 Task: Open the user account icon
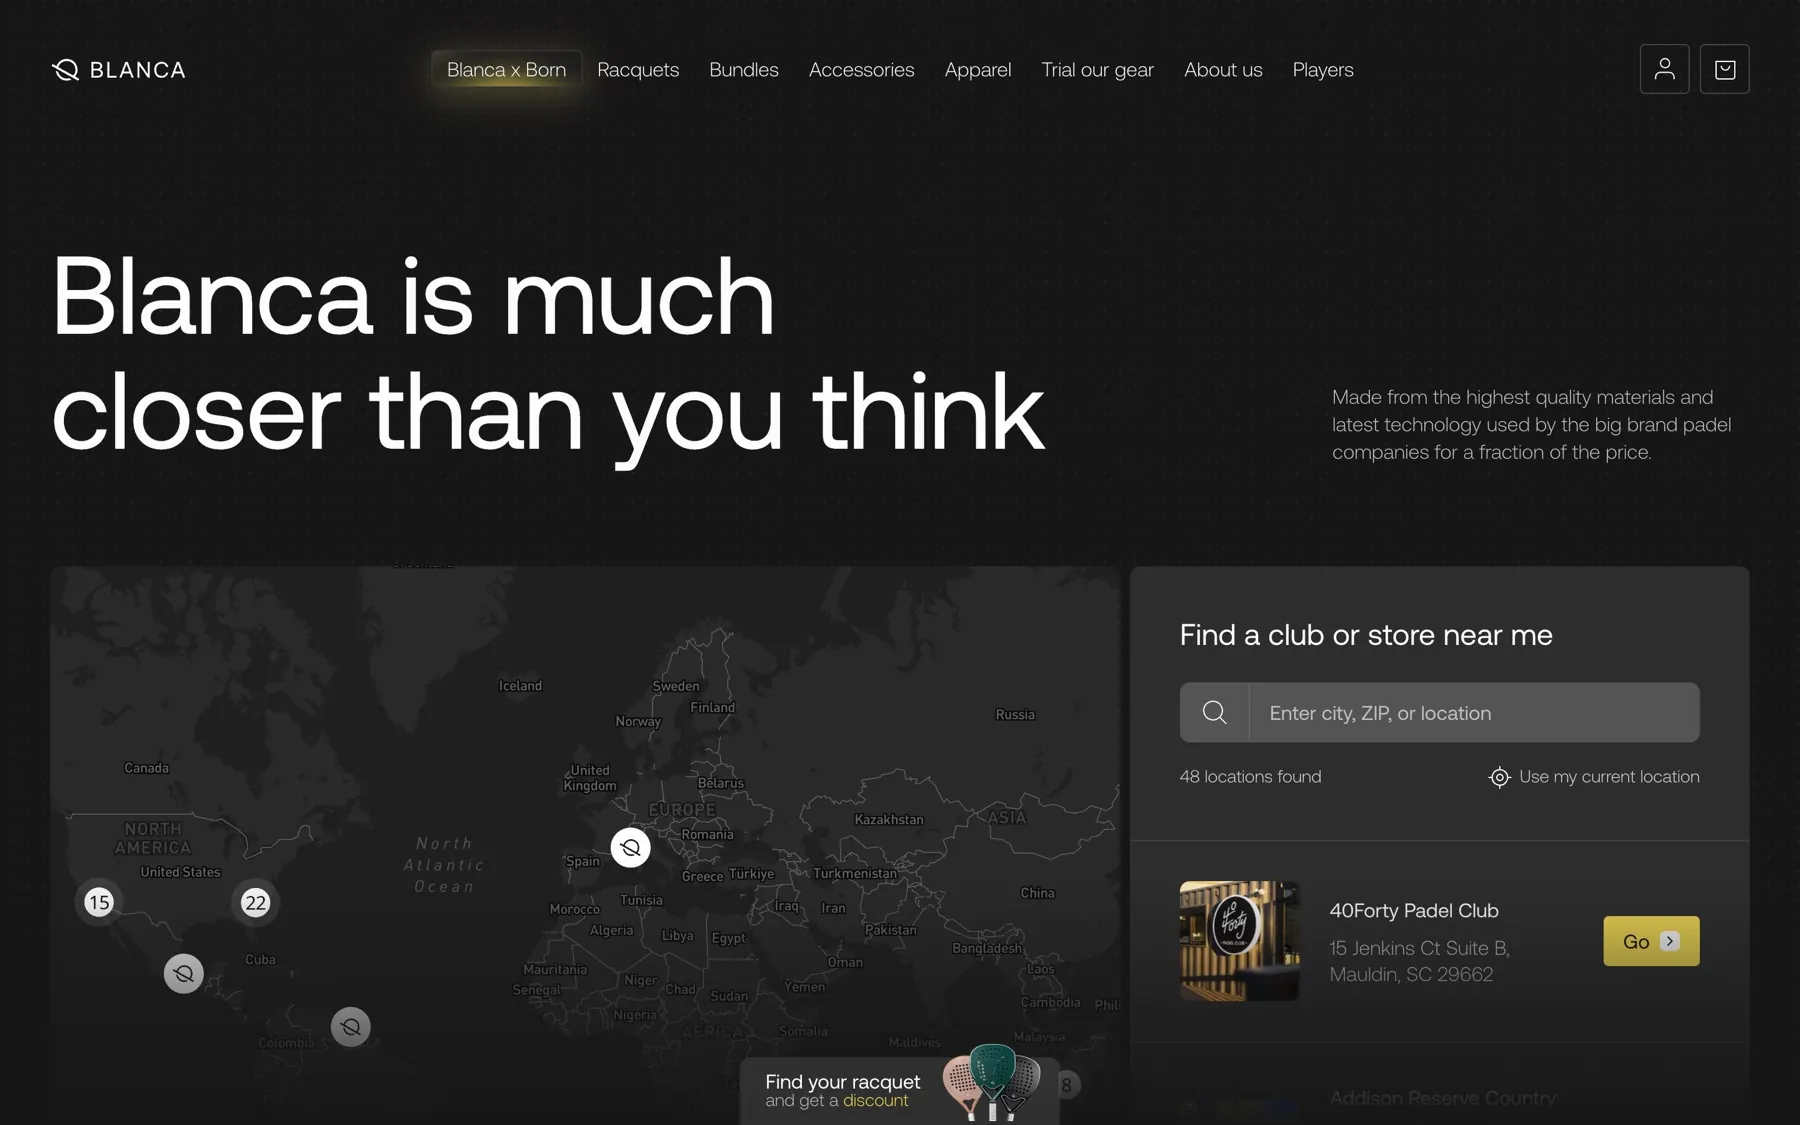coord(1664,69)
